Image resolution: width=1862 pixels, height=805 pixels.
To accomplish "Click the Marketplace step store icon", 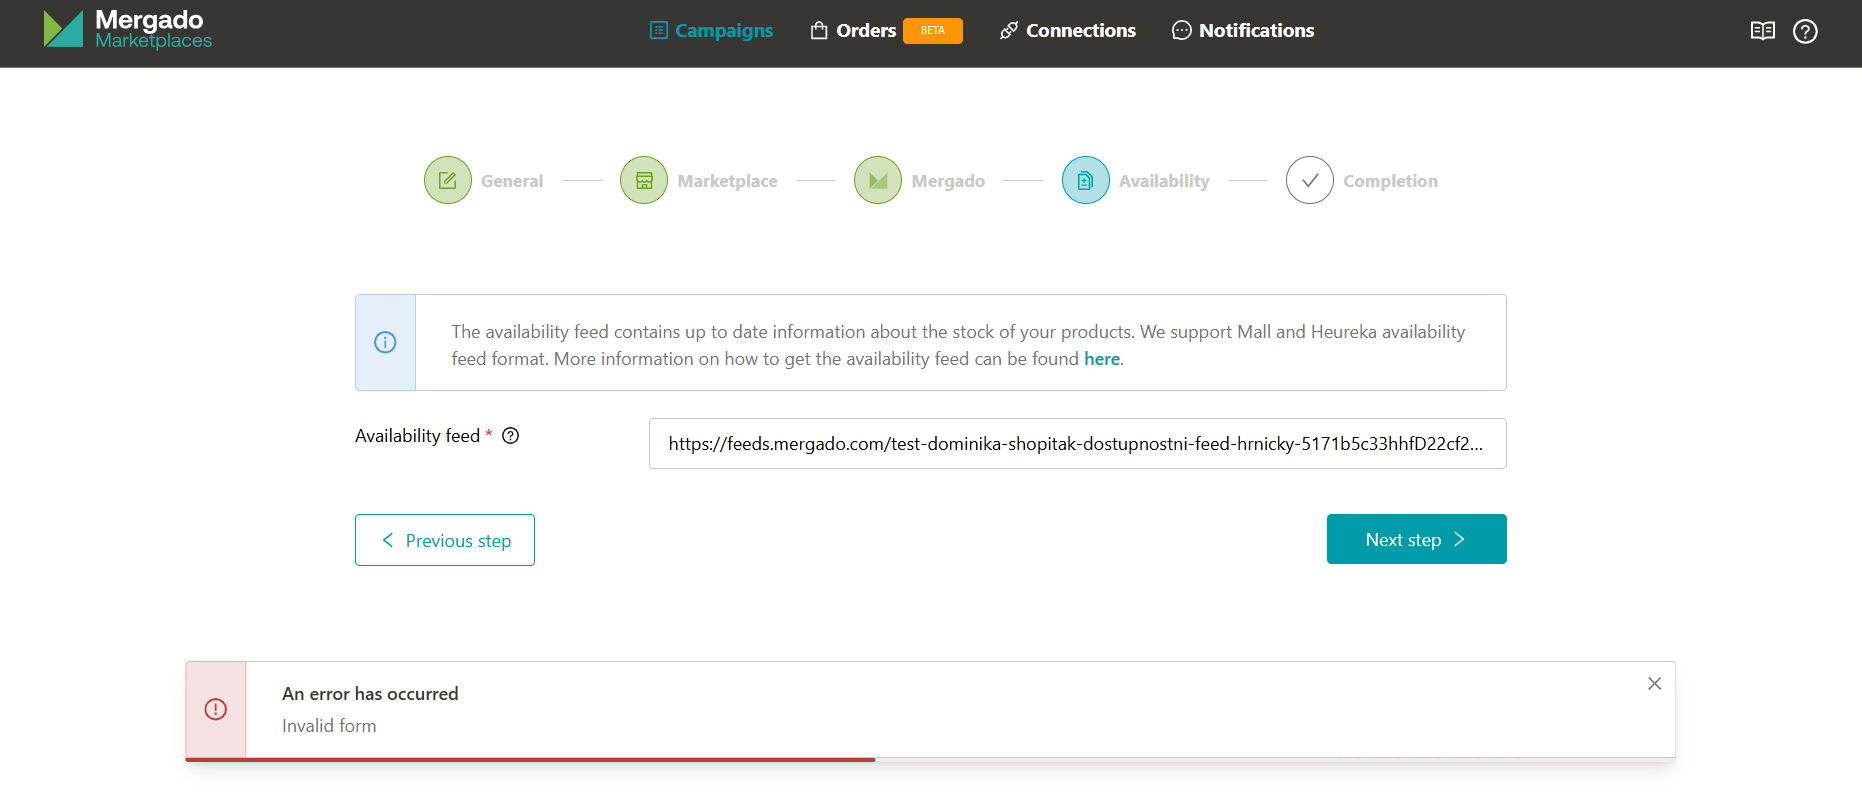I will [644, 180].
